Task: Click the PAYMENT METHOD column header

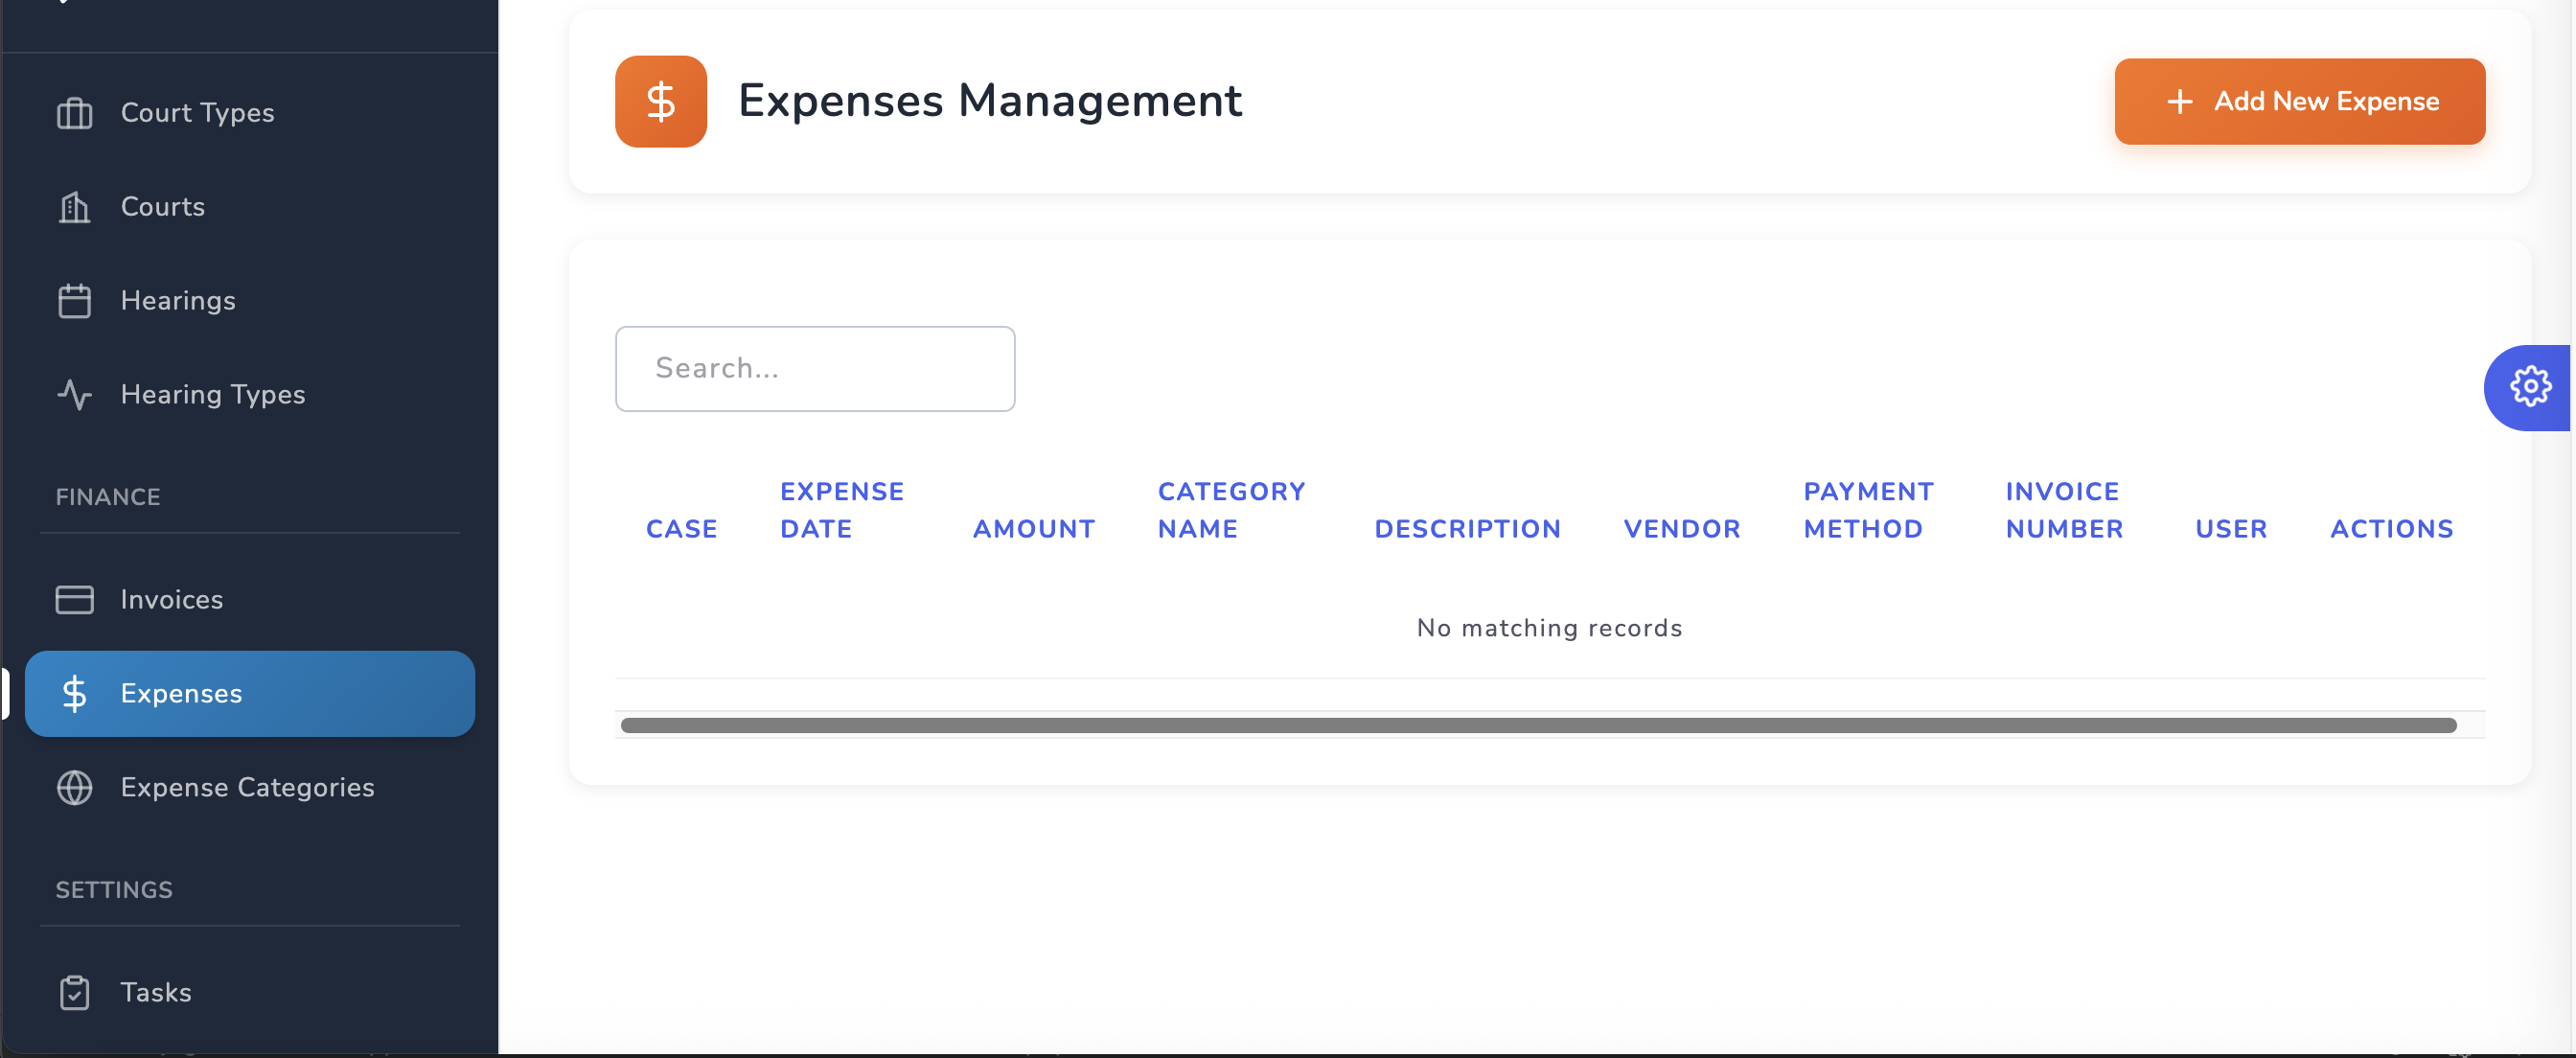Action: pos(1868,509)
